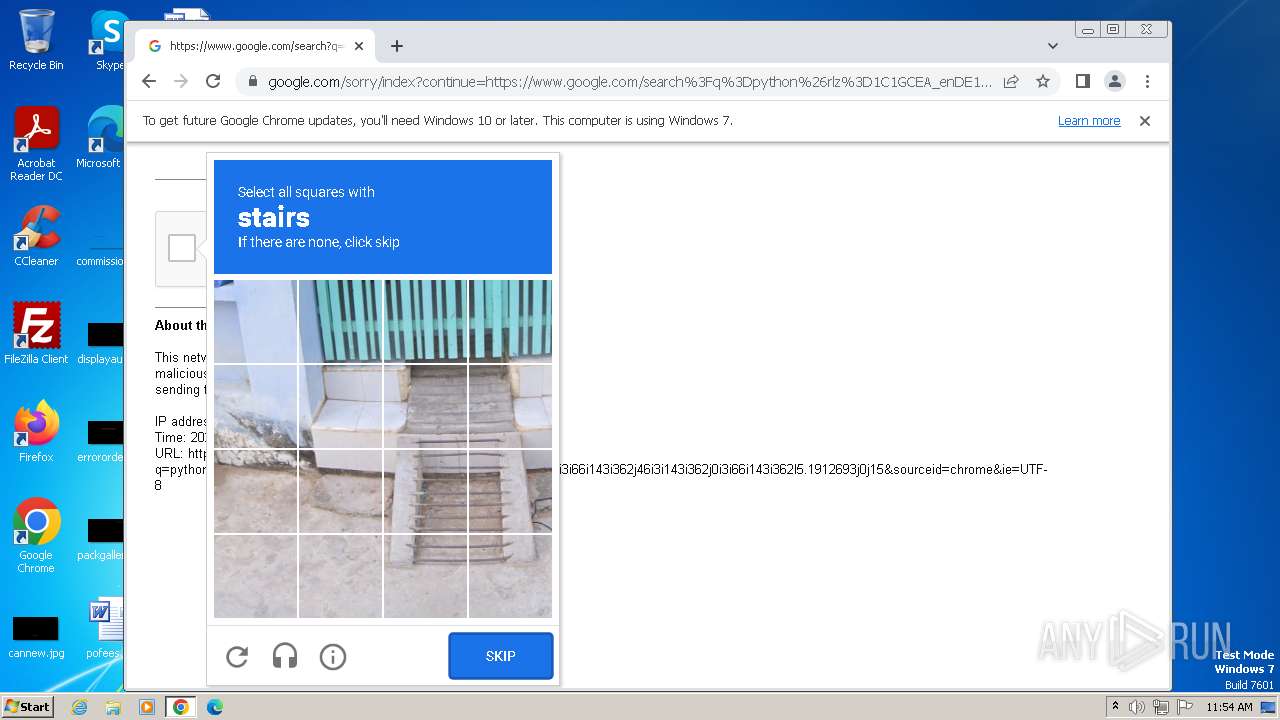The image size is (1280, 720).
Task: Open the Learn more link
Action: pos(1089,121)
